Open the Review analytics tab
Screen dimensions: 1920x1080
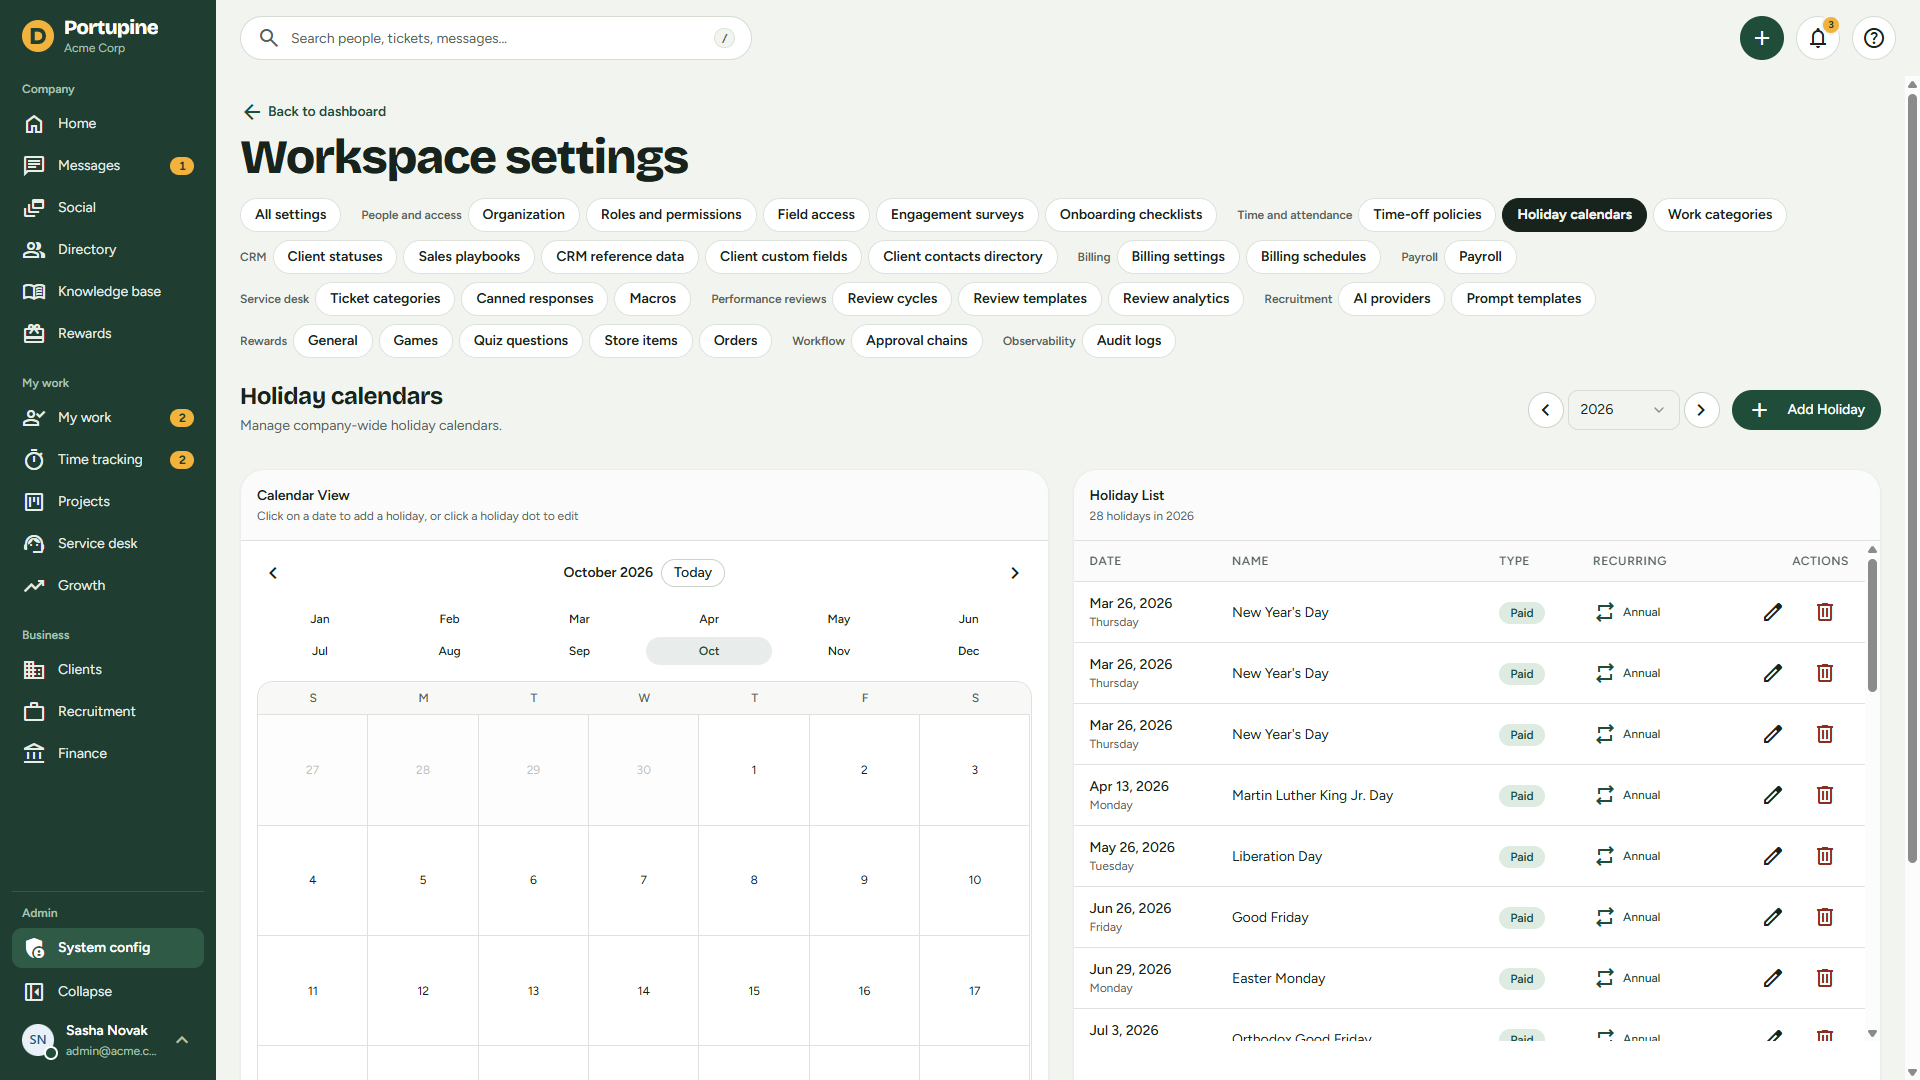coord(1176,299)
